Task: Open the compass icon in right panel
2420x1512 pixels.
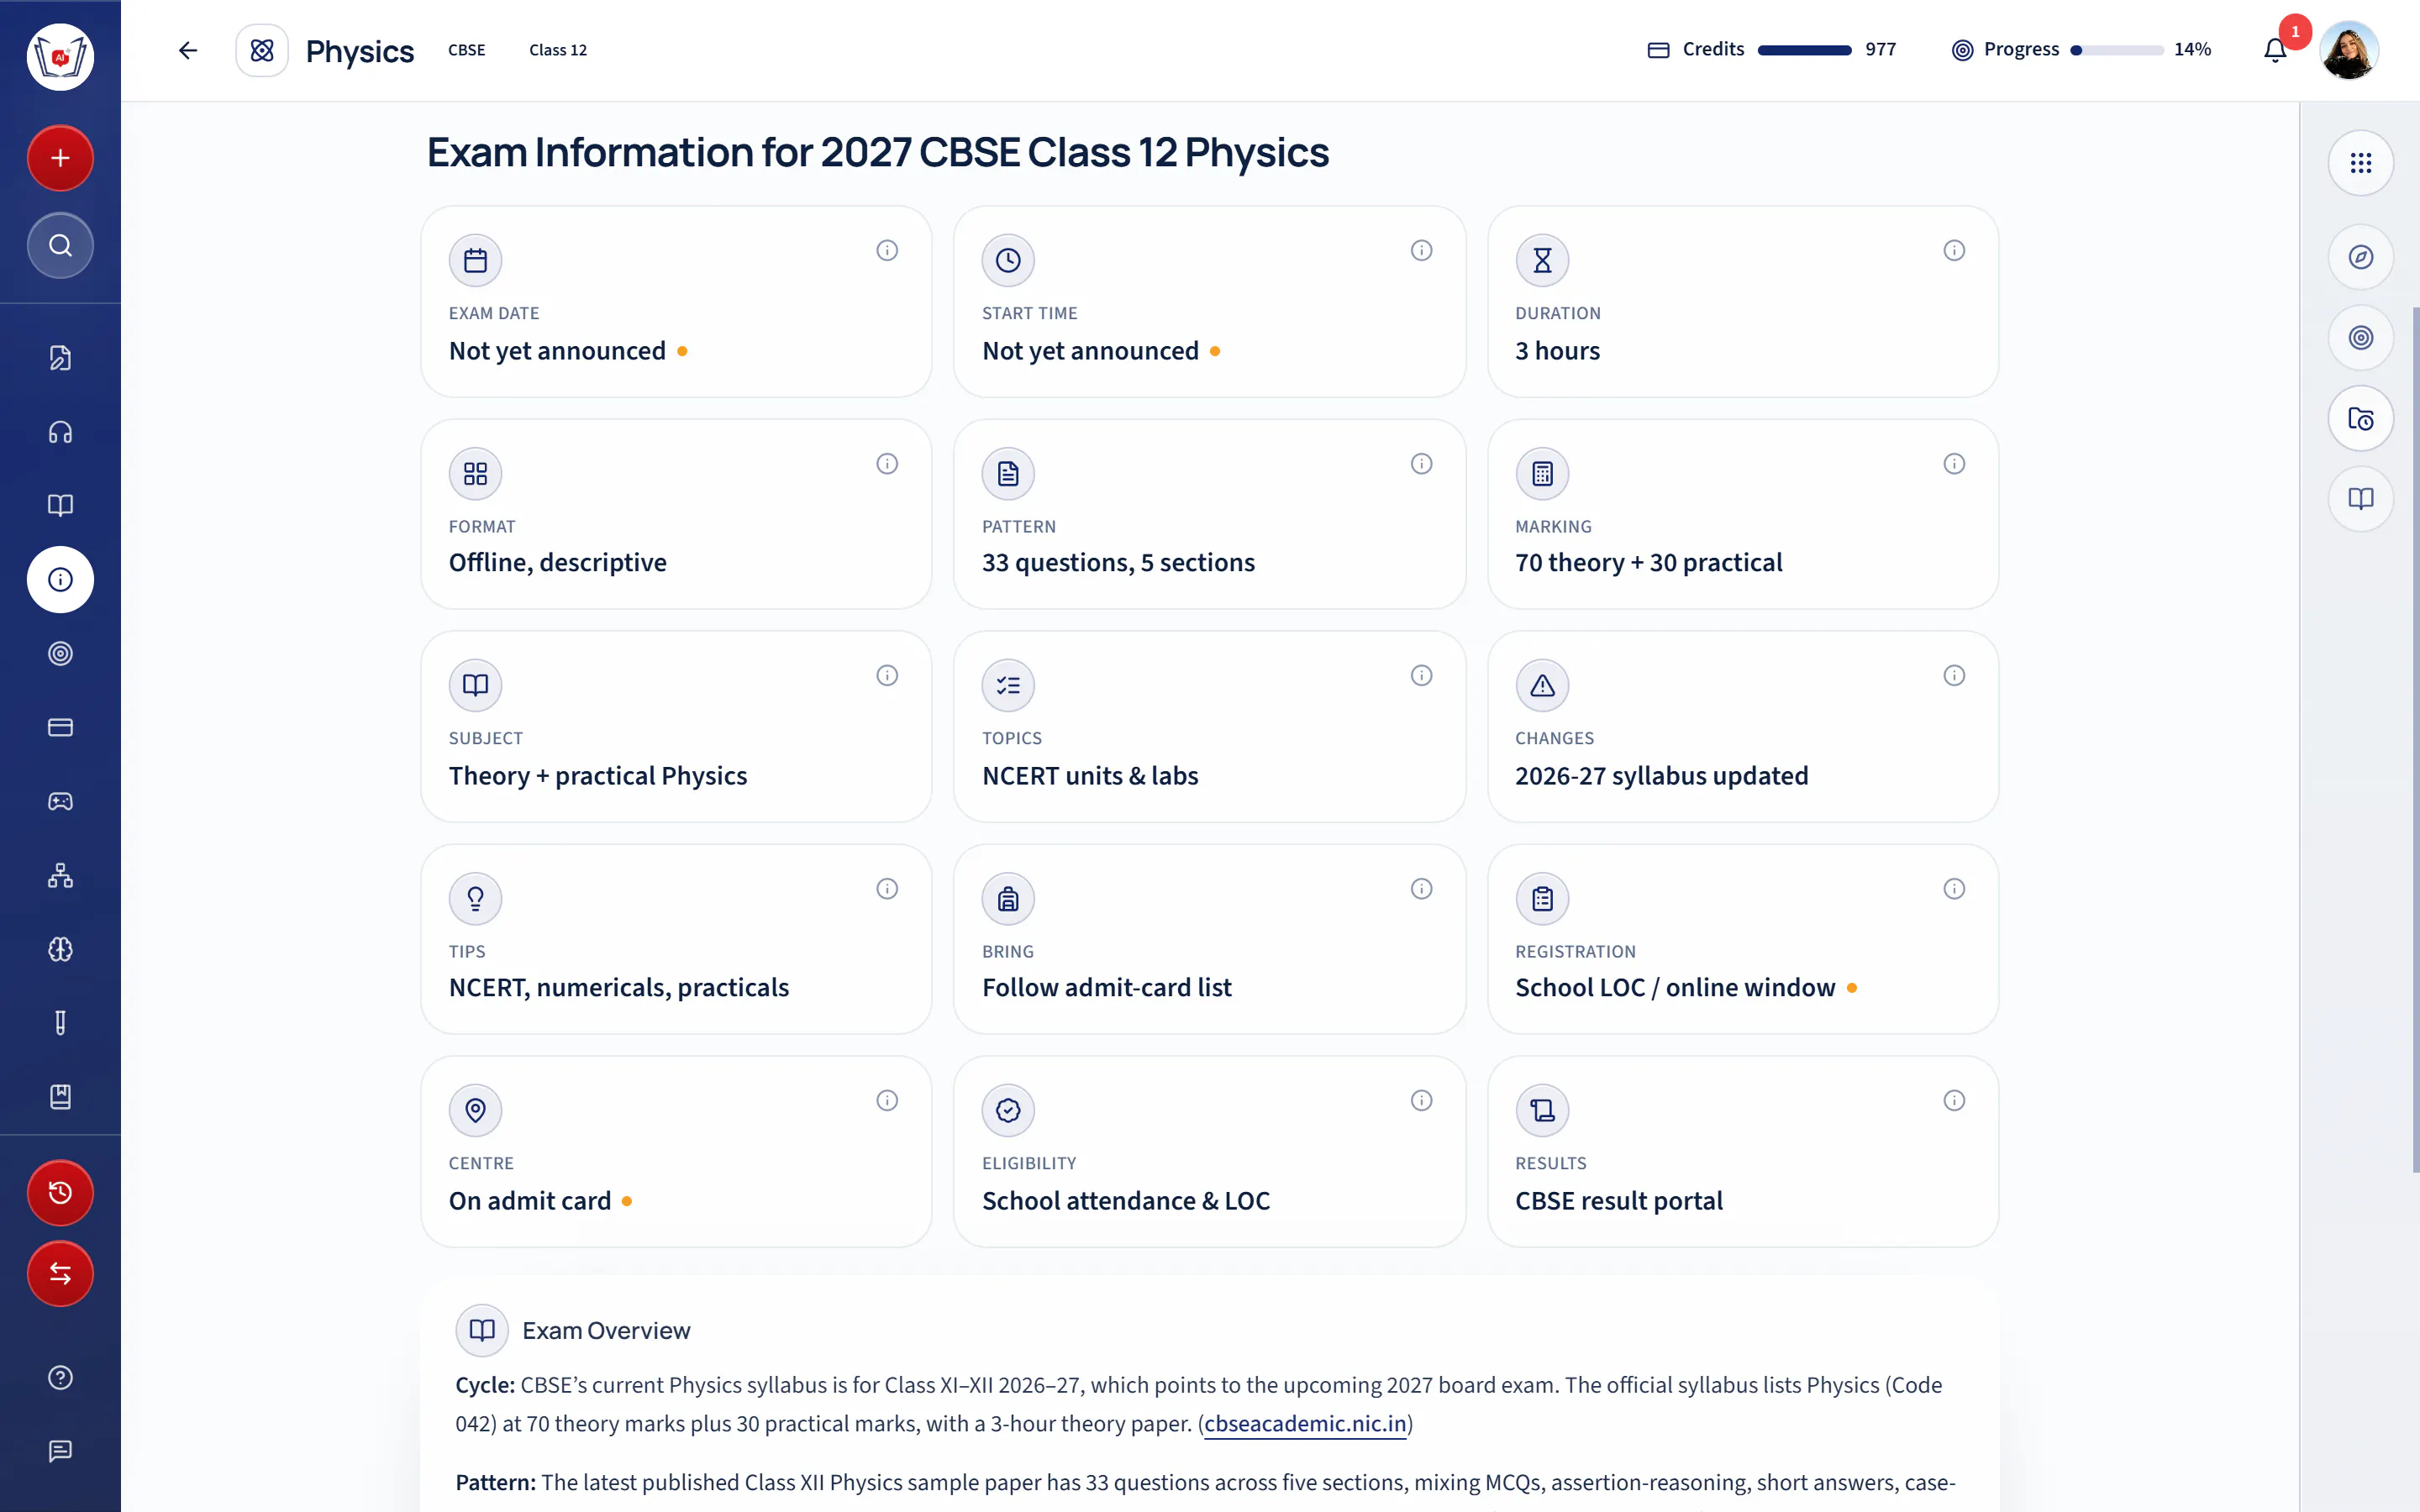Action: pyautogui.click(x=2360, y=257)
